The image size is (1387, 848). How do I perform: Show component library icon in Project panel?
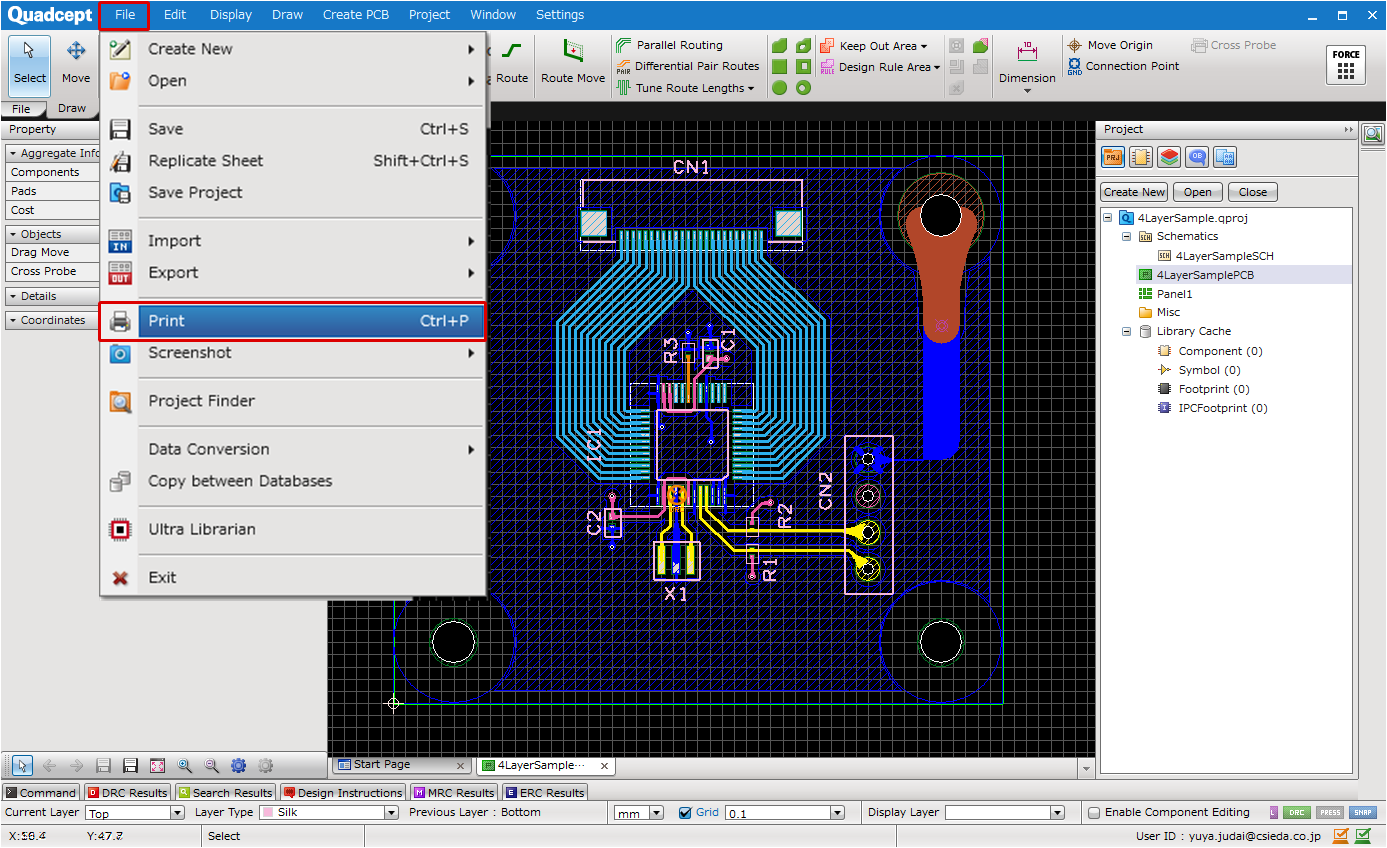pyautogui.click(x=1141, y=157)
